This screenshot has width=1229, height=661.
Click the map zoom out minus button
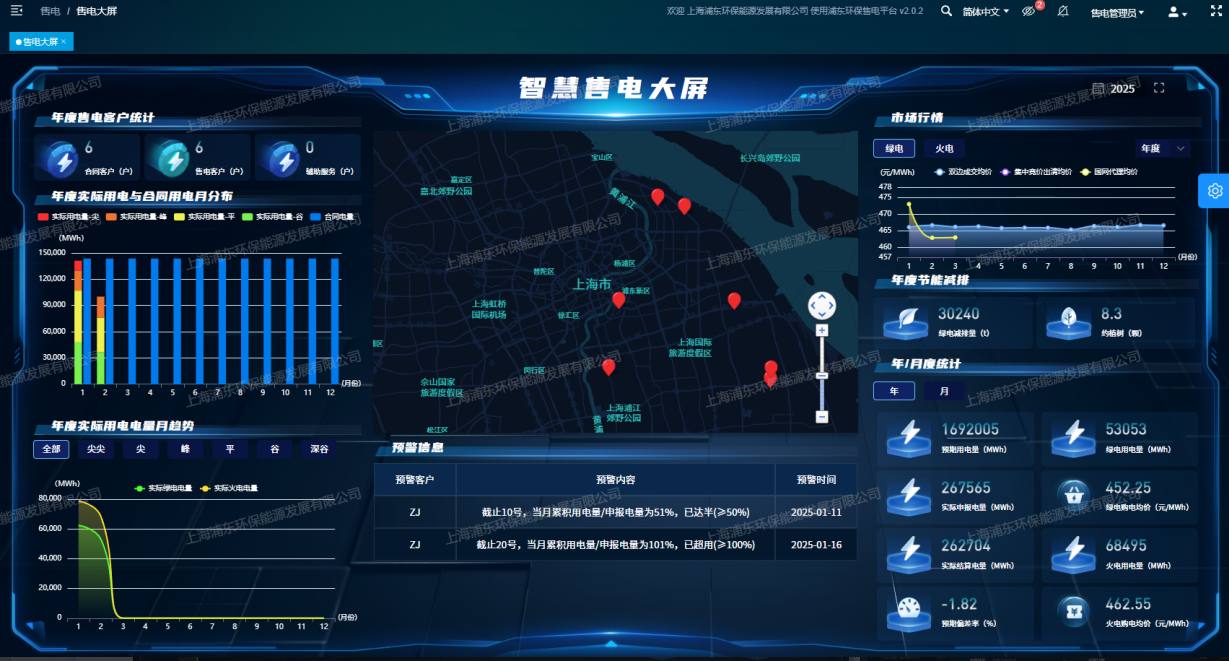[822, 416]
